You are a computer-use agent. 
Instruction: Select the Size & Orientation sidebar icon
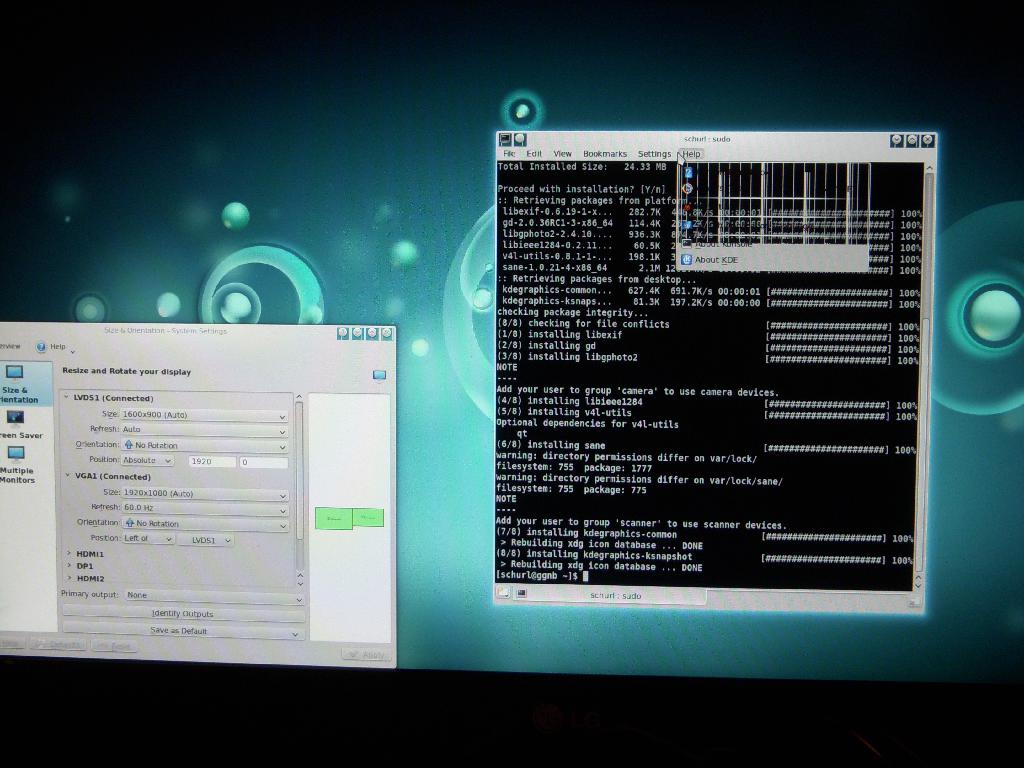(15, 374)
